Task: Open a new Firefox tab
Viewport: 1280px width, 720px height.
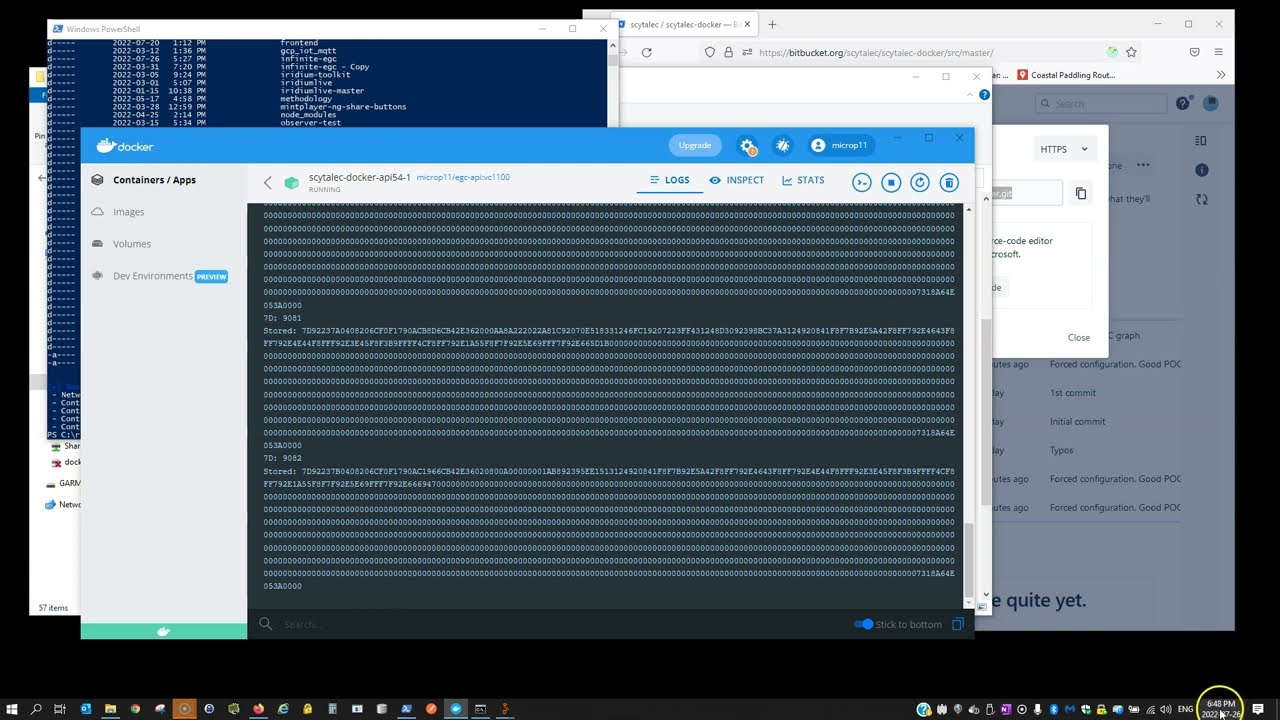Action: pos(772,24)
